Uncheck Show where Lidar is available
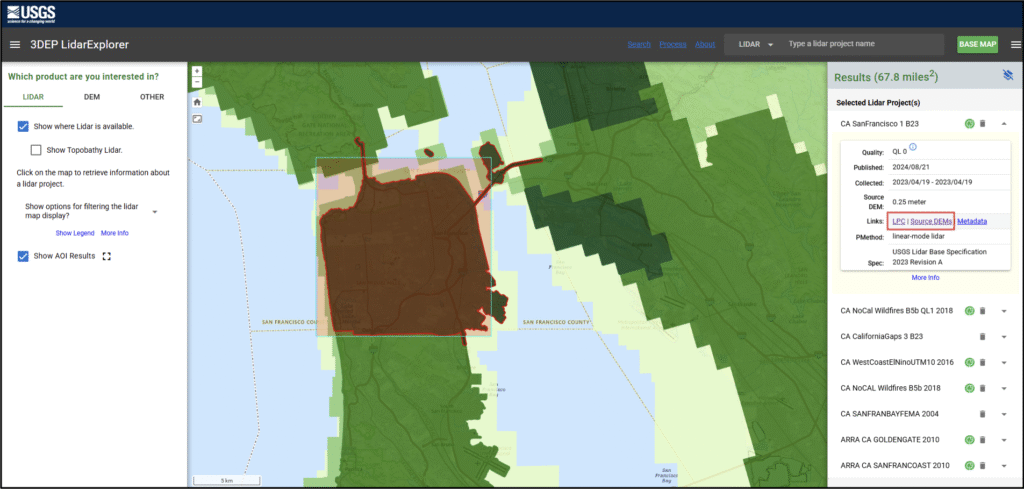The image size is (1024, 489). (23, 127)
